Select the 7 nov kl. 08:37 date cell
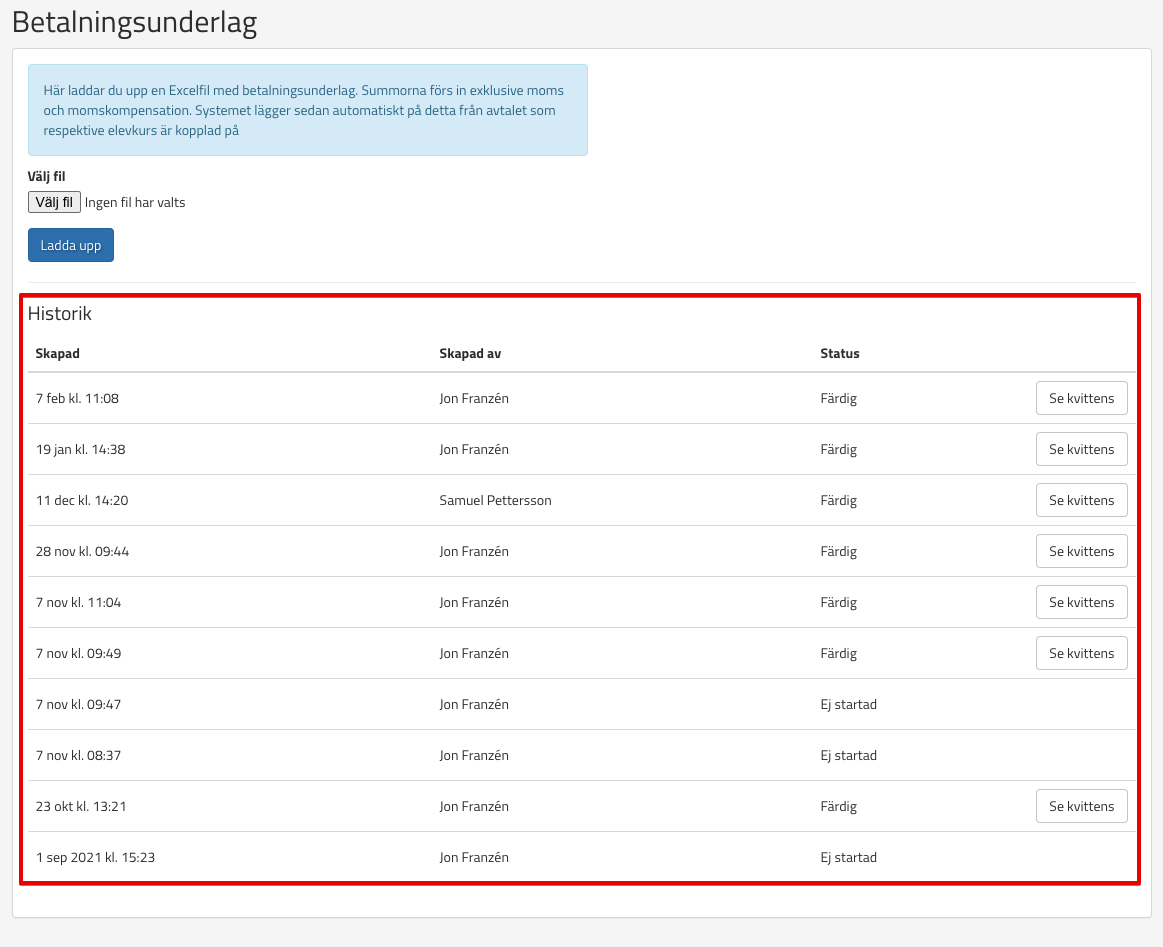 click(x=78, y=755)
